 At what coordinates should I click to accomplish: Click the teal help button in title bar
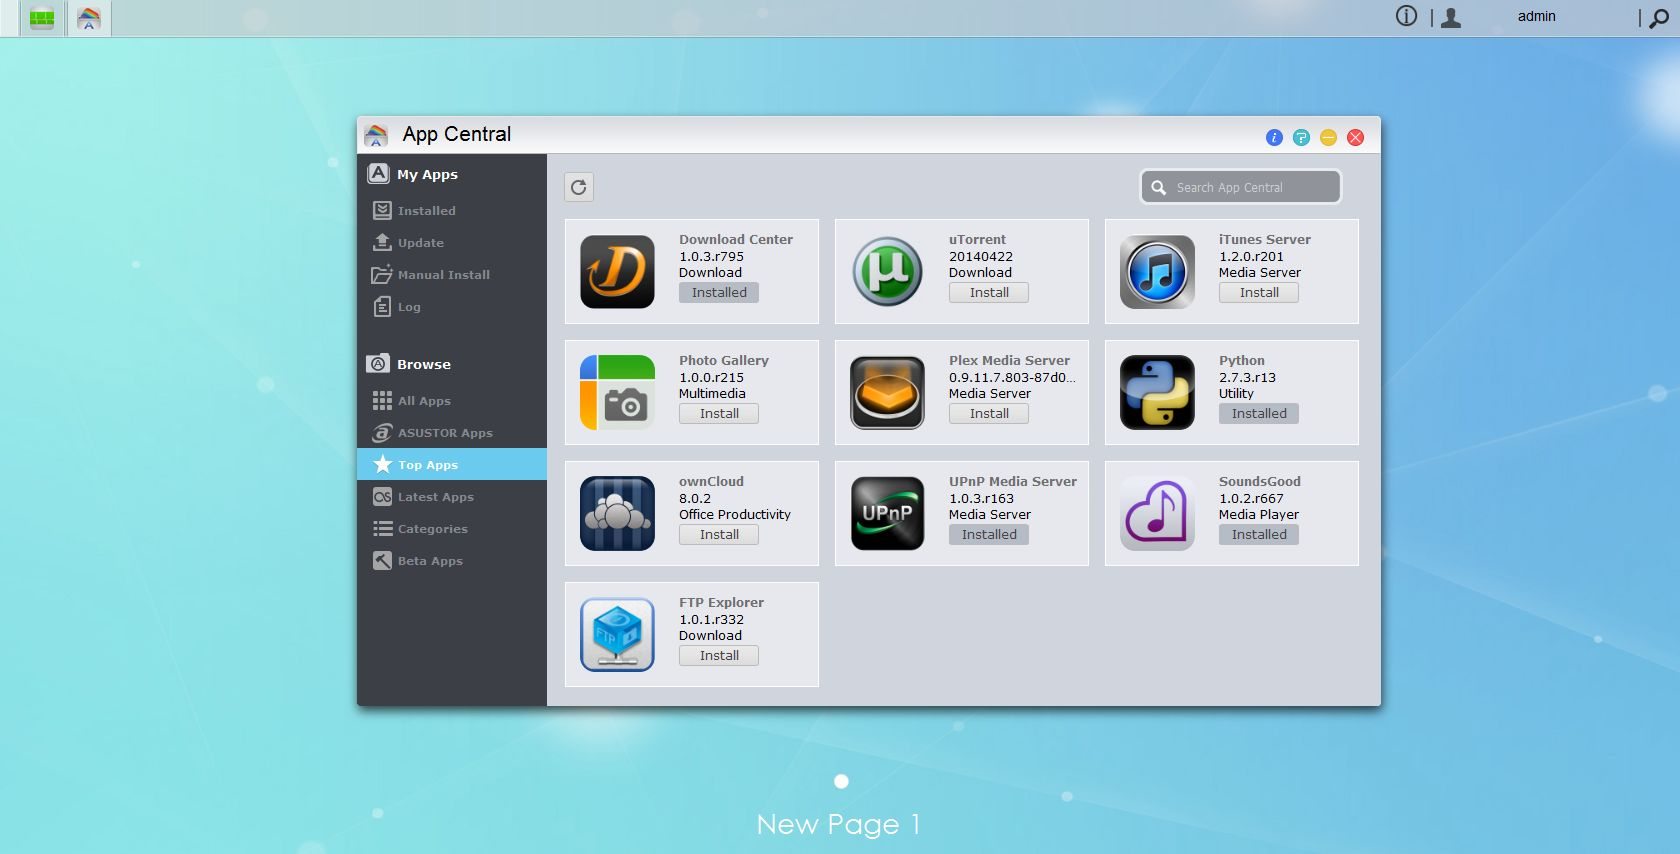1301,138
